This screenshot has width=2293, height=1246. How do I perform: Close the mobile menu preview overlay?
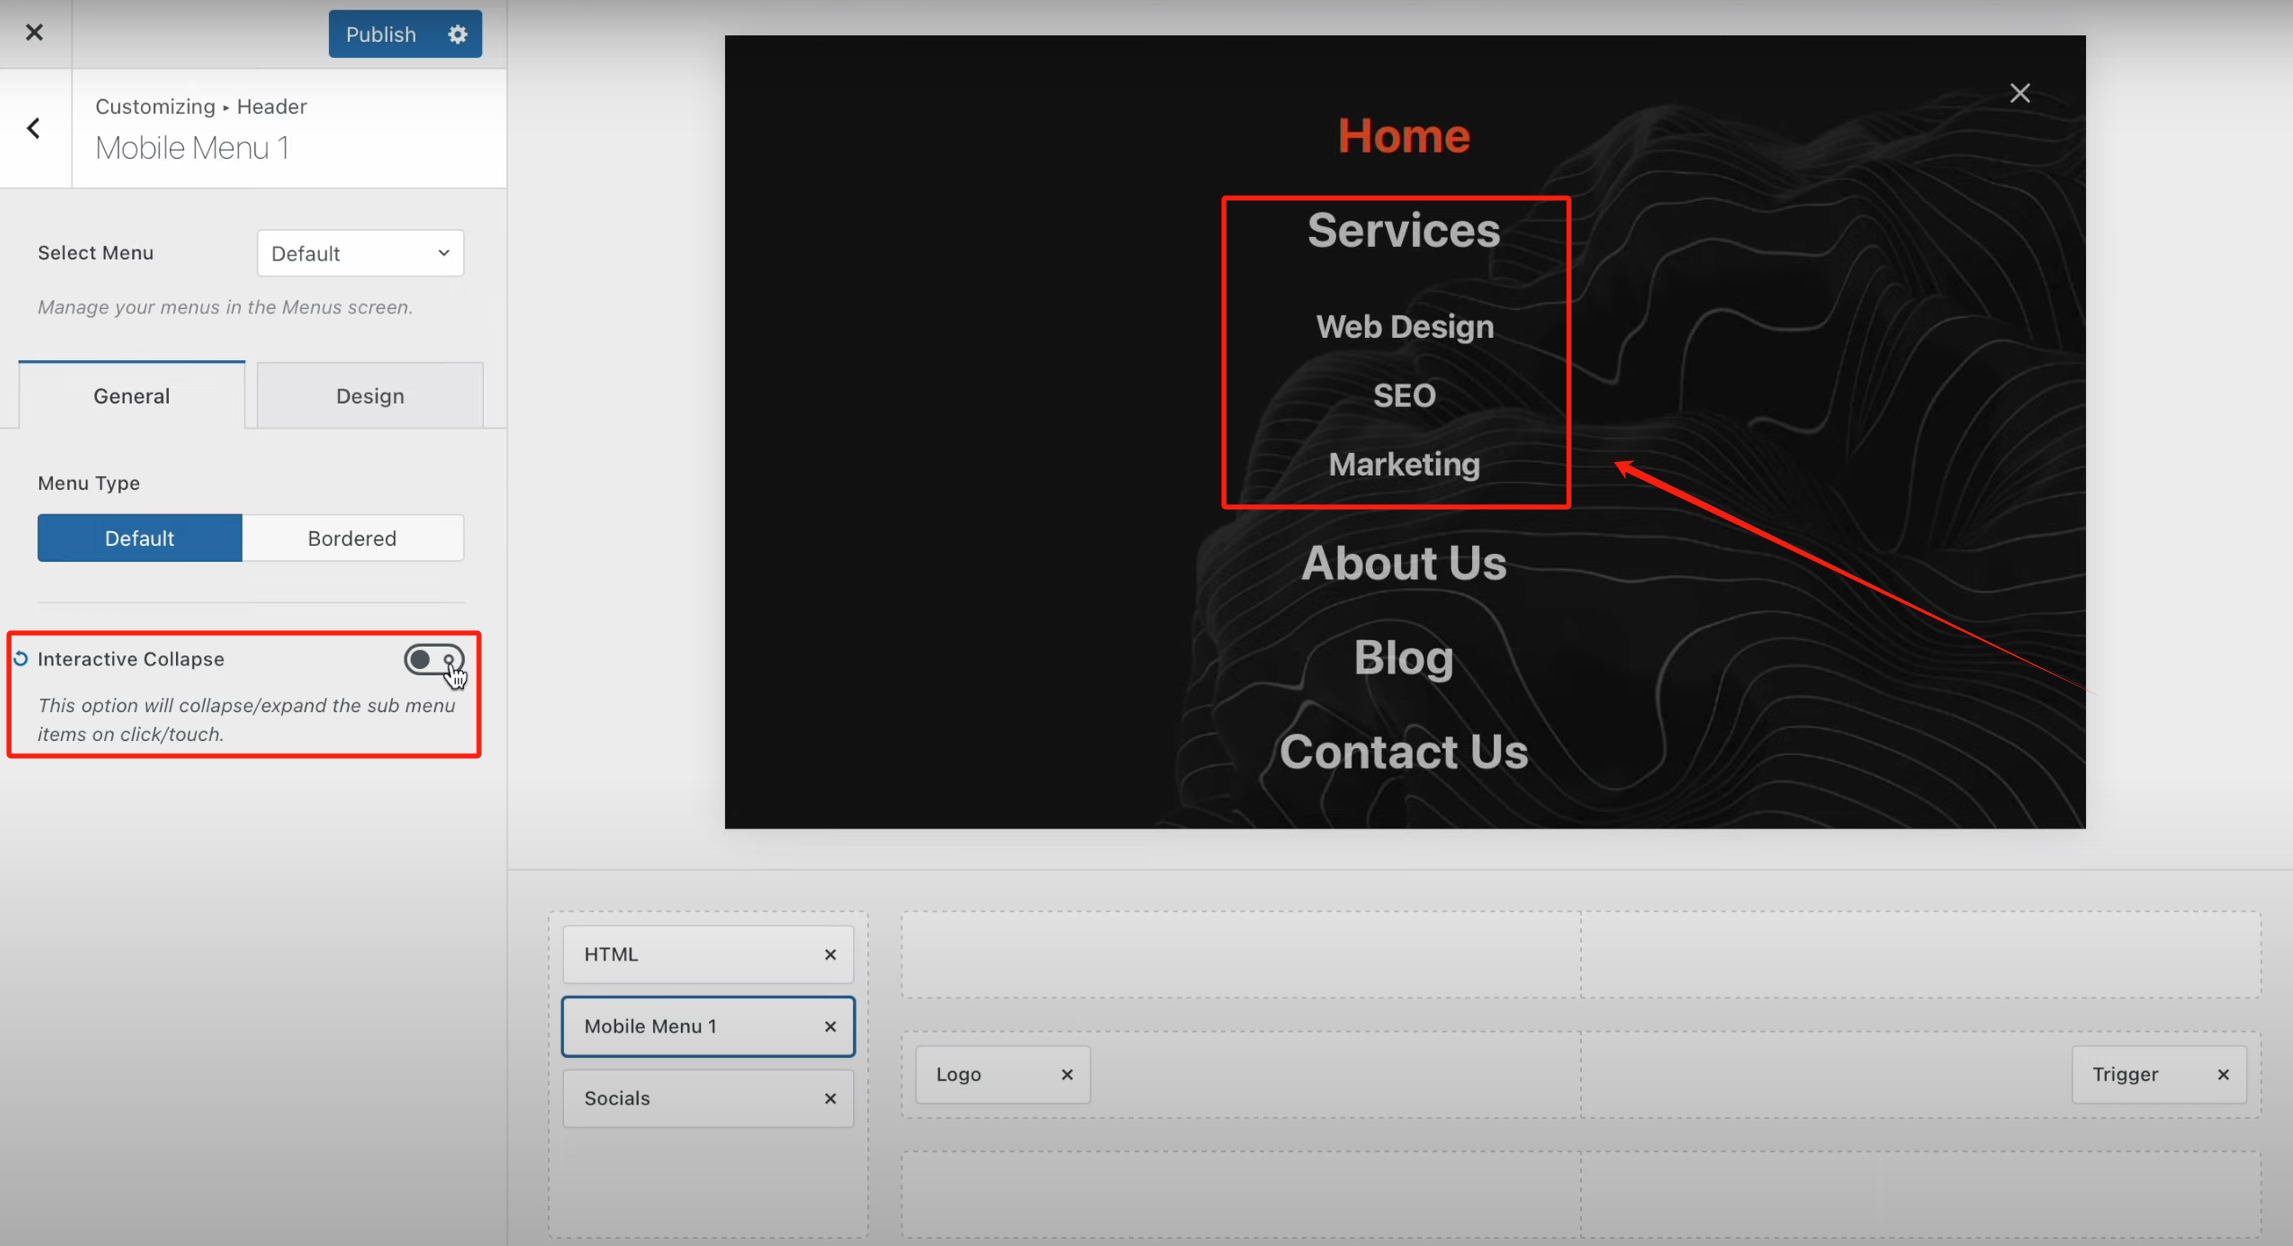pos(2019,93)
